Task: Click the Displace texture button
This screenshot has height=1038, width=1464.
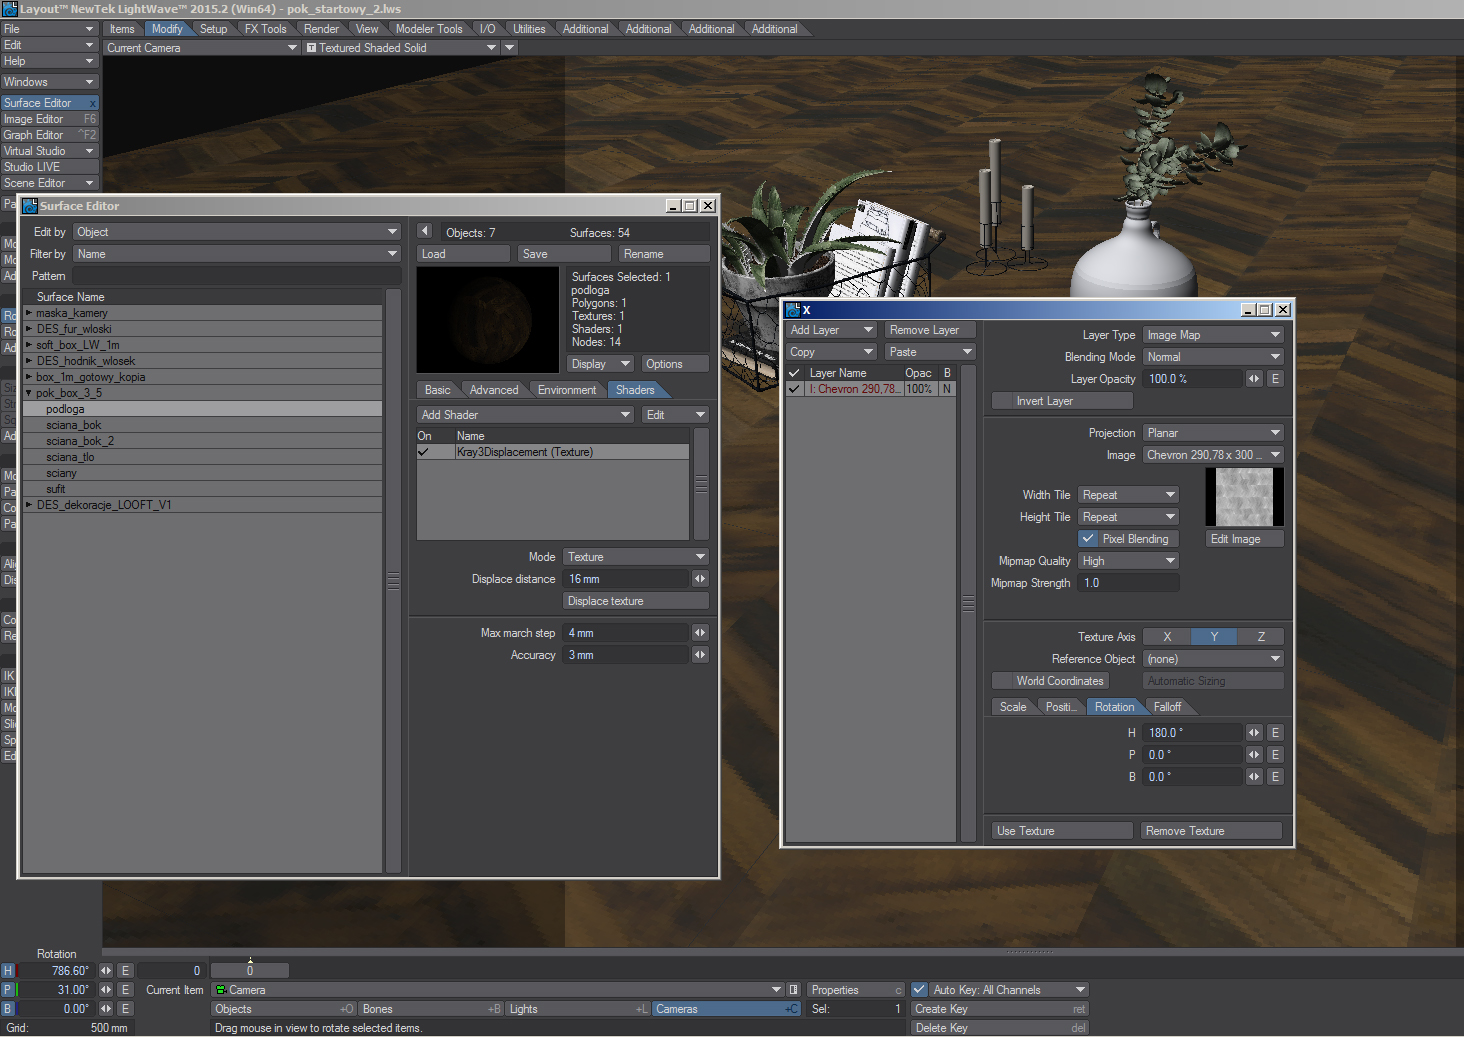Action: pos(635,601)
